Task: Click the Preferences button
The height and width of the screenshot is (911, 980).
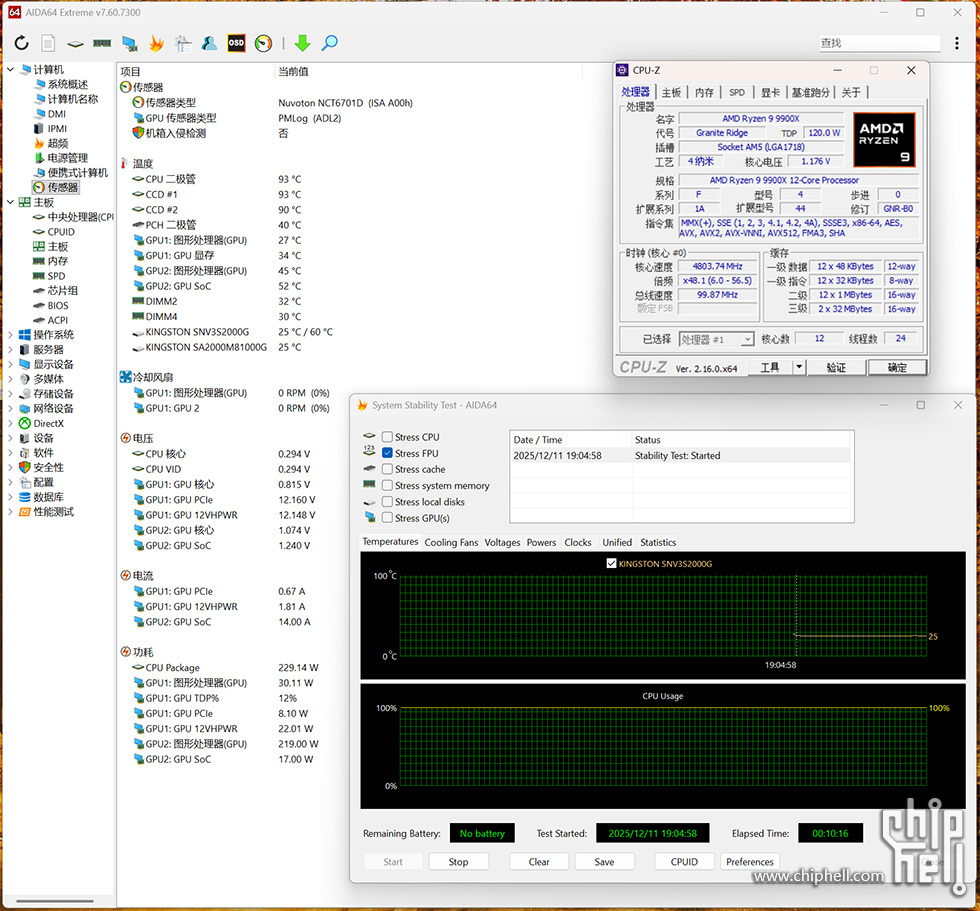Action: point(750,861)
